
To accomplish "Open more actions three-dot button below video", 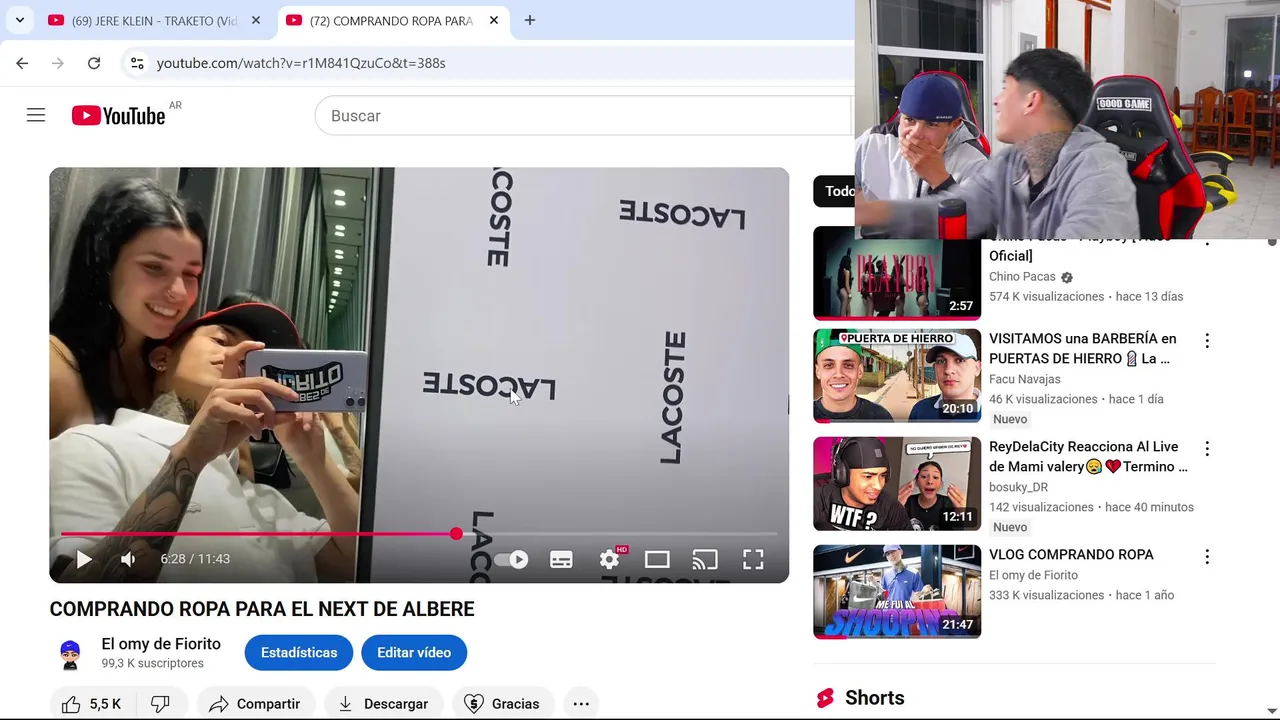I will point(581,704).
